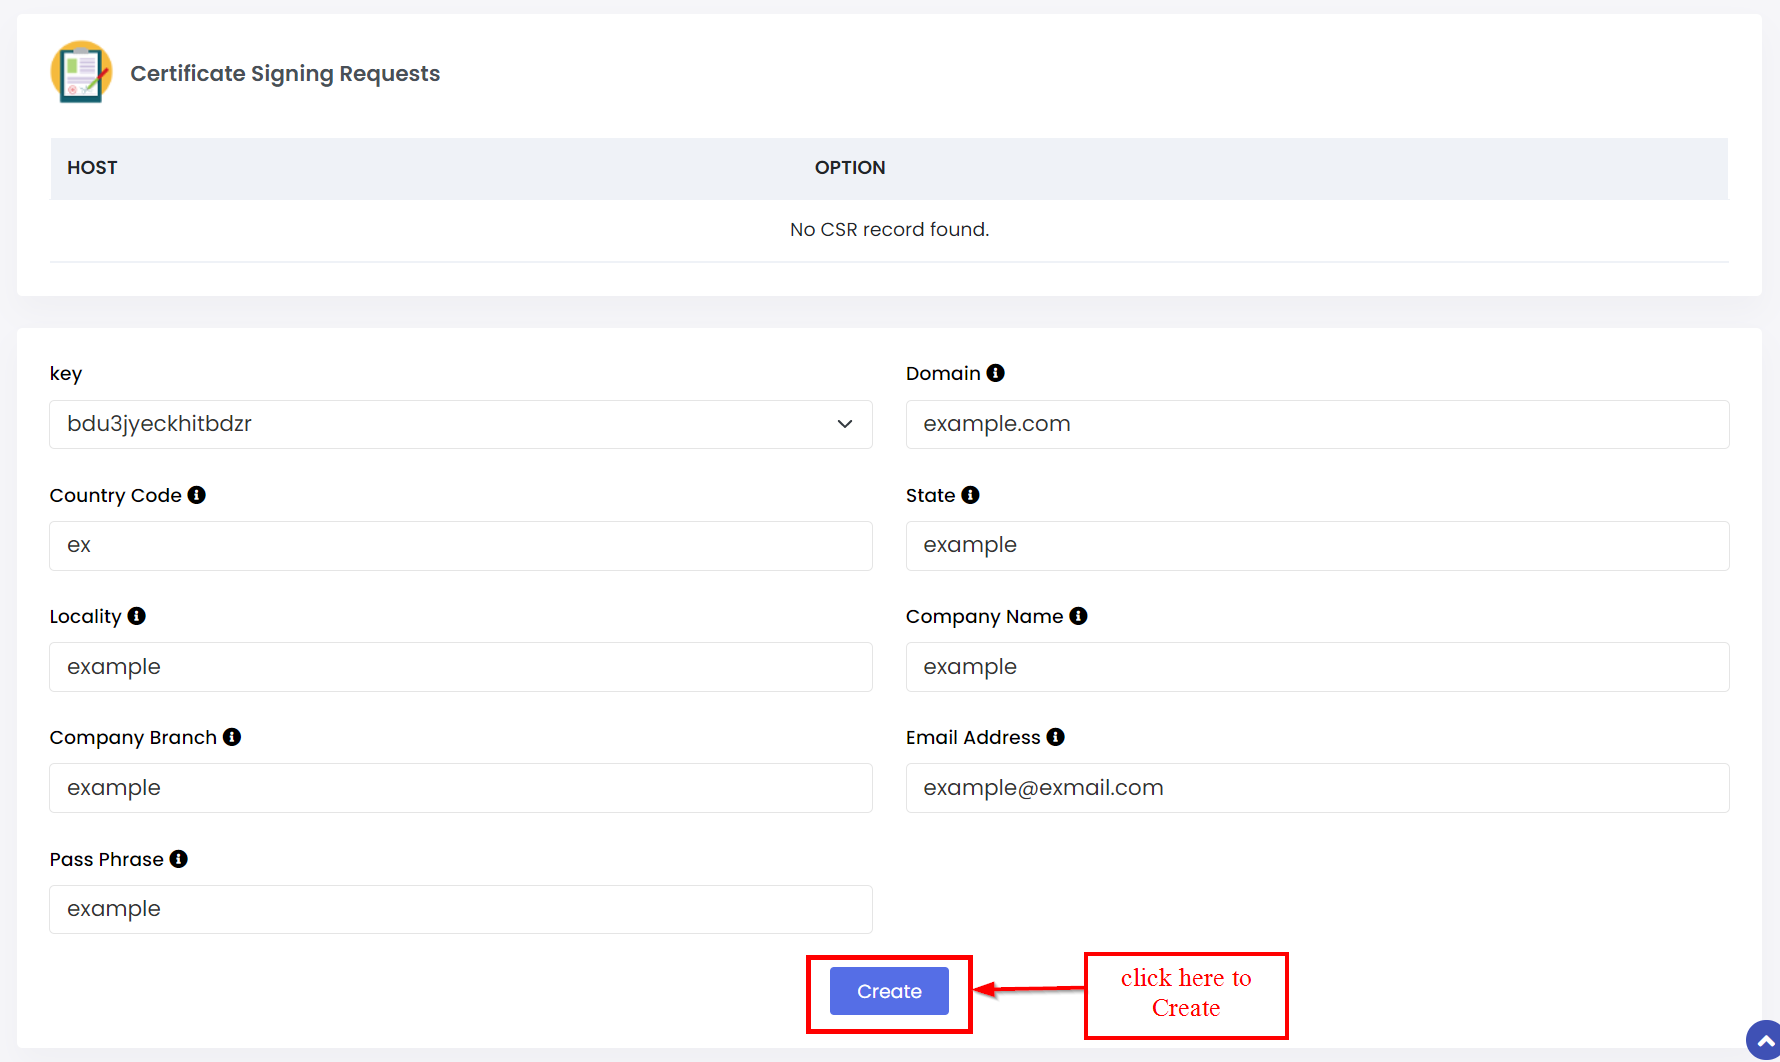Click the Certificate Signing Requests clipboard icon
Image resolution: width=1780 pixels, height=1062 pixels.
81,72
